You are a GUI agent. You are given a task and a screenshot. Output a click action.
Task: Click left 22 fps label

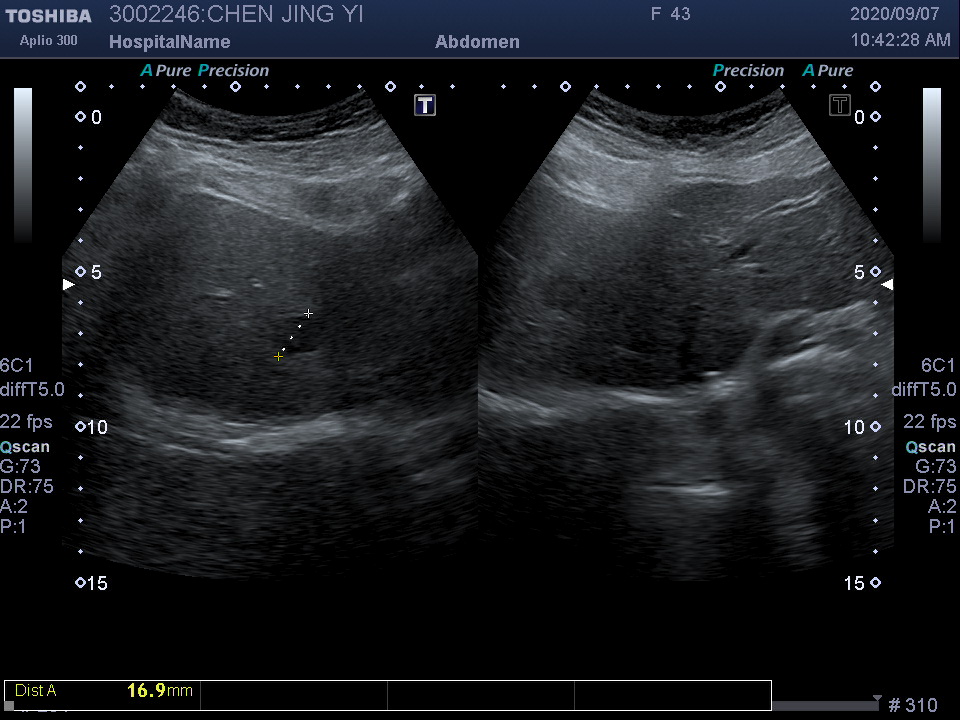[x=26, y=421]
